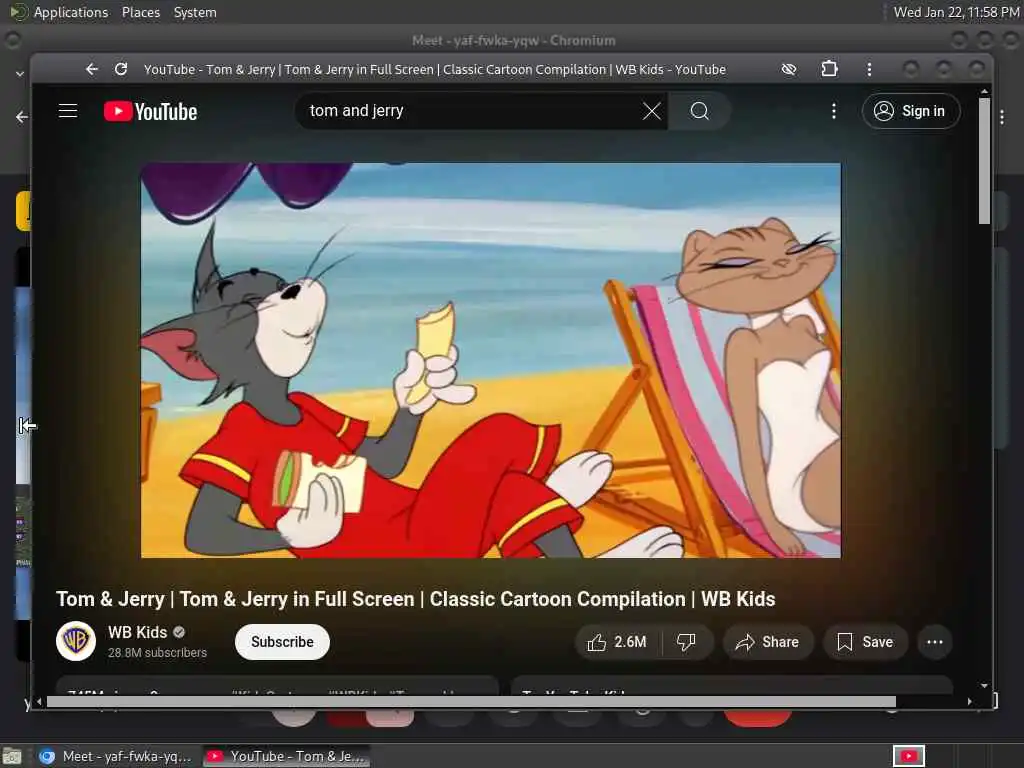Open Meet Chromium window three-dot menu

1002,117
